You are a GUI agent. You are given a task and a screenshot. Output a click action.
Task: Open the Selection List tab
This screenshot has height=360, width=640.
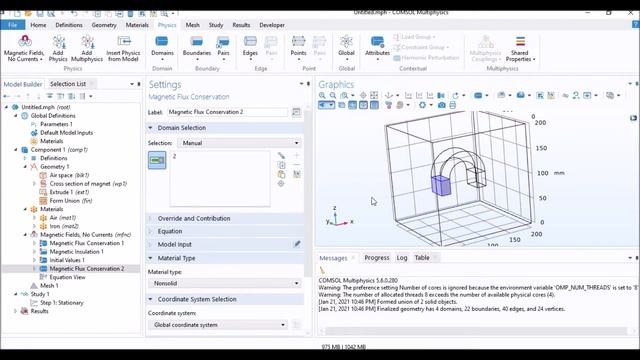click(x=68, y=84)
